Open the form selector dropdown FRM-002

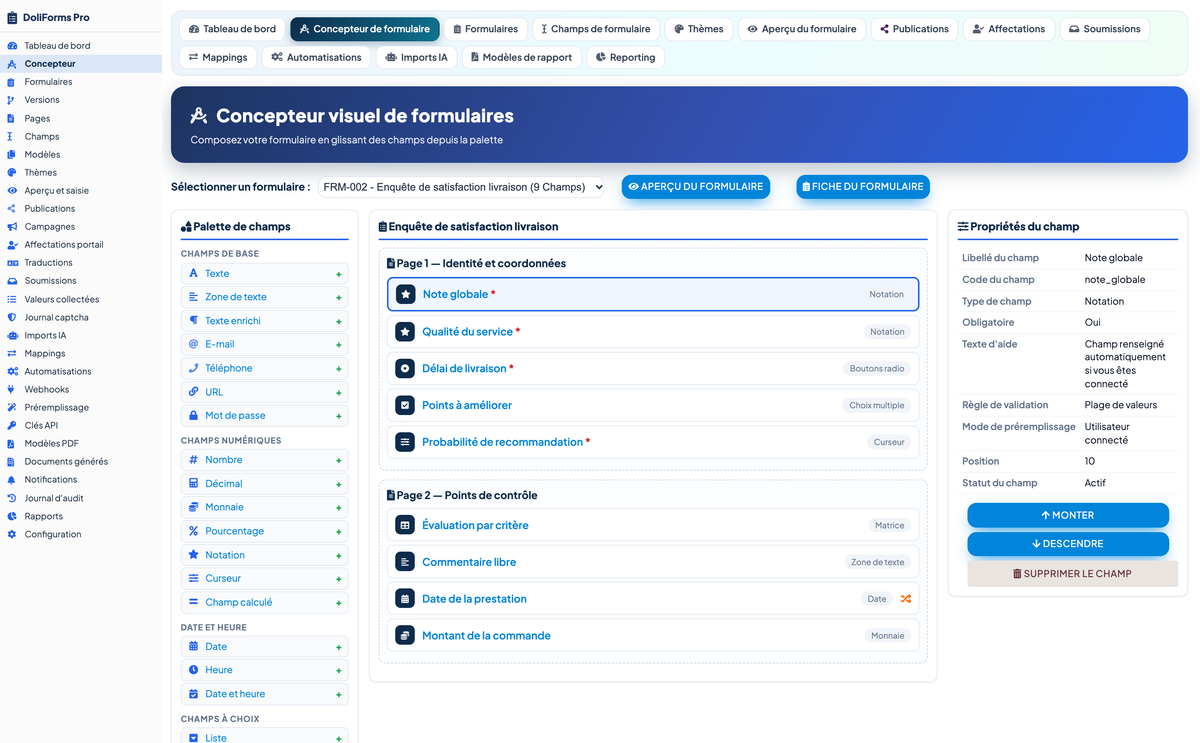point(462,187)
